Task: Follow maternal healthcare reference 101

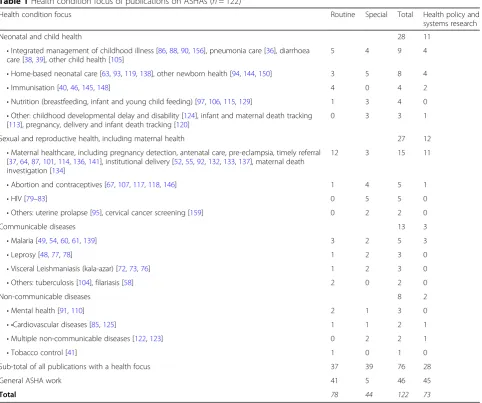Action: click(48, 162)
